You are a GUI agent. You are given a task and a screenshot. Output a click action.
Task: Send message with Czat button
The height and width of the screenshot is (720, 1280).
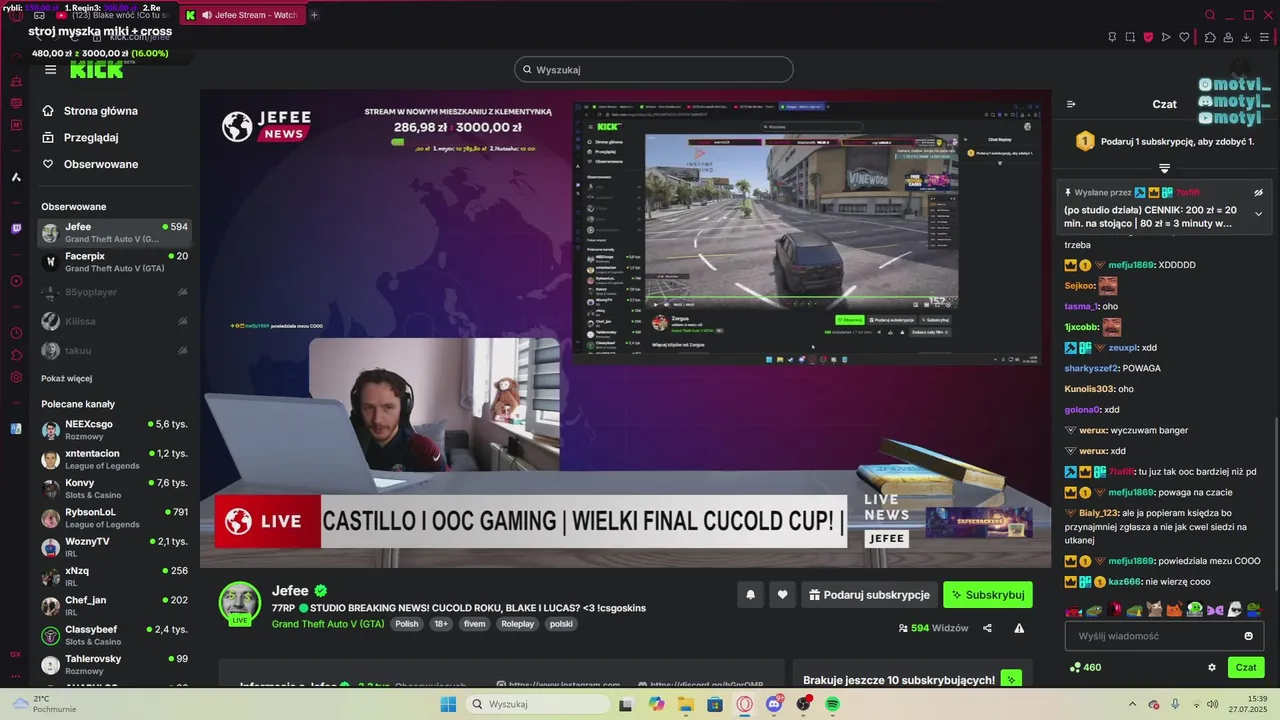coord(1246,667)
